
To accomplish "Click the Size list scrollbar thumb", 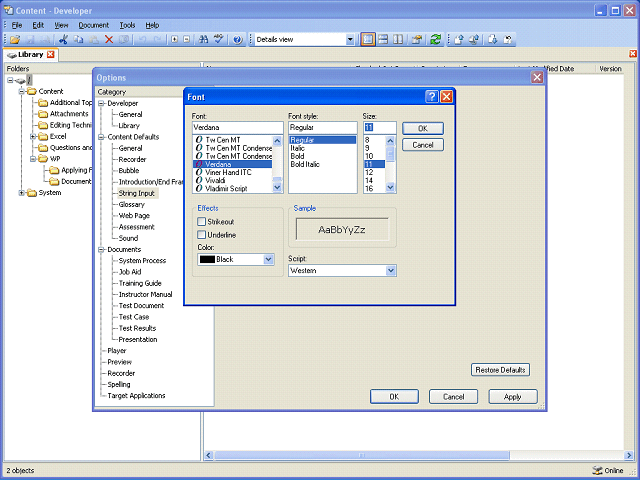I will click(x=390, y=154).
